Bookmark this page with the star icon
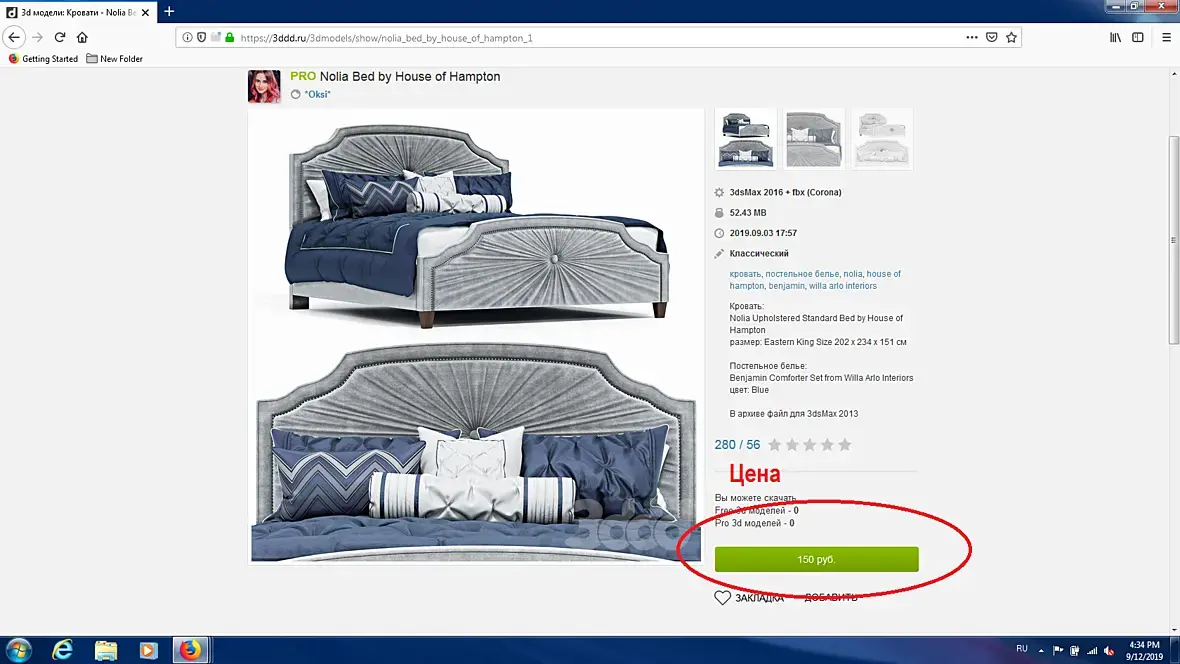The image size is (1180, 664). click(1011, 38)
